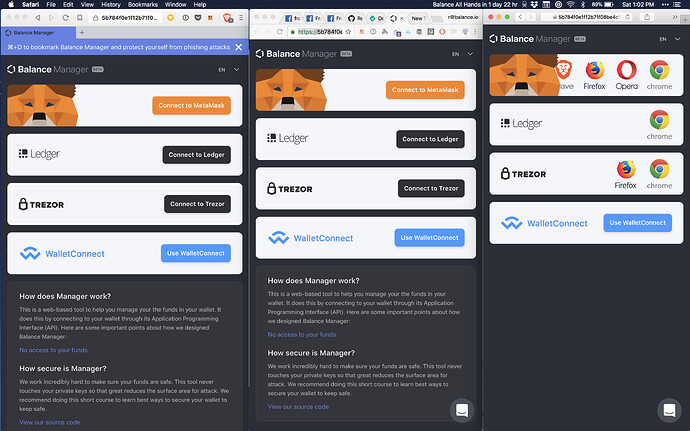Viewport: 690px width, 431px height.
Task: Click Connect to Trezor in Chrome window
Action: (431, 188)
